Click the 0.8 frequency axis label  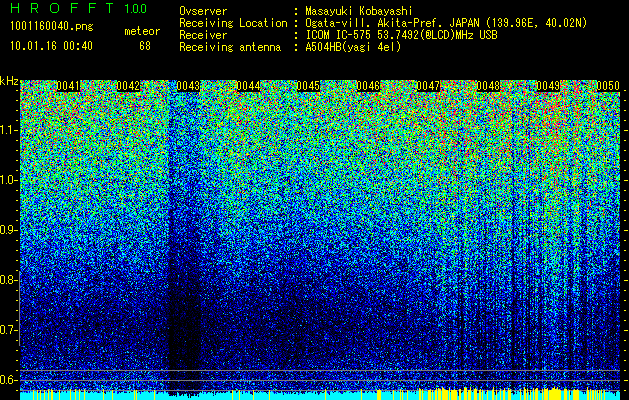click(x=8, y=280)
